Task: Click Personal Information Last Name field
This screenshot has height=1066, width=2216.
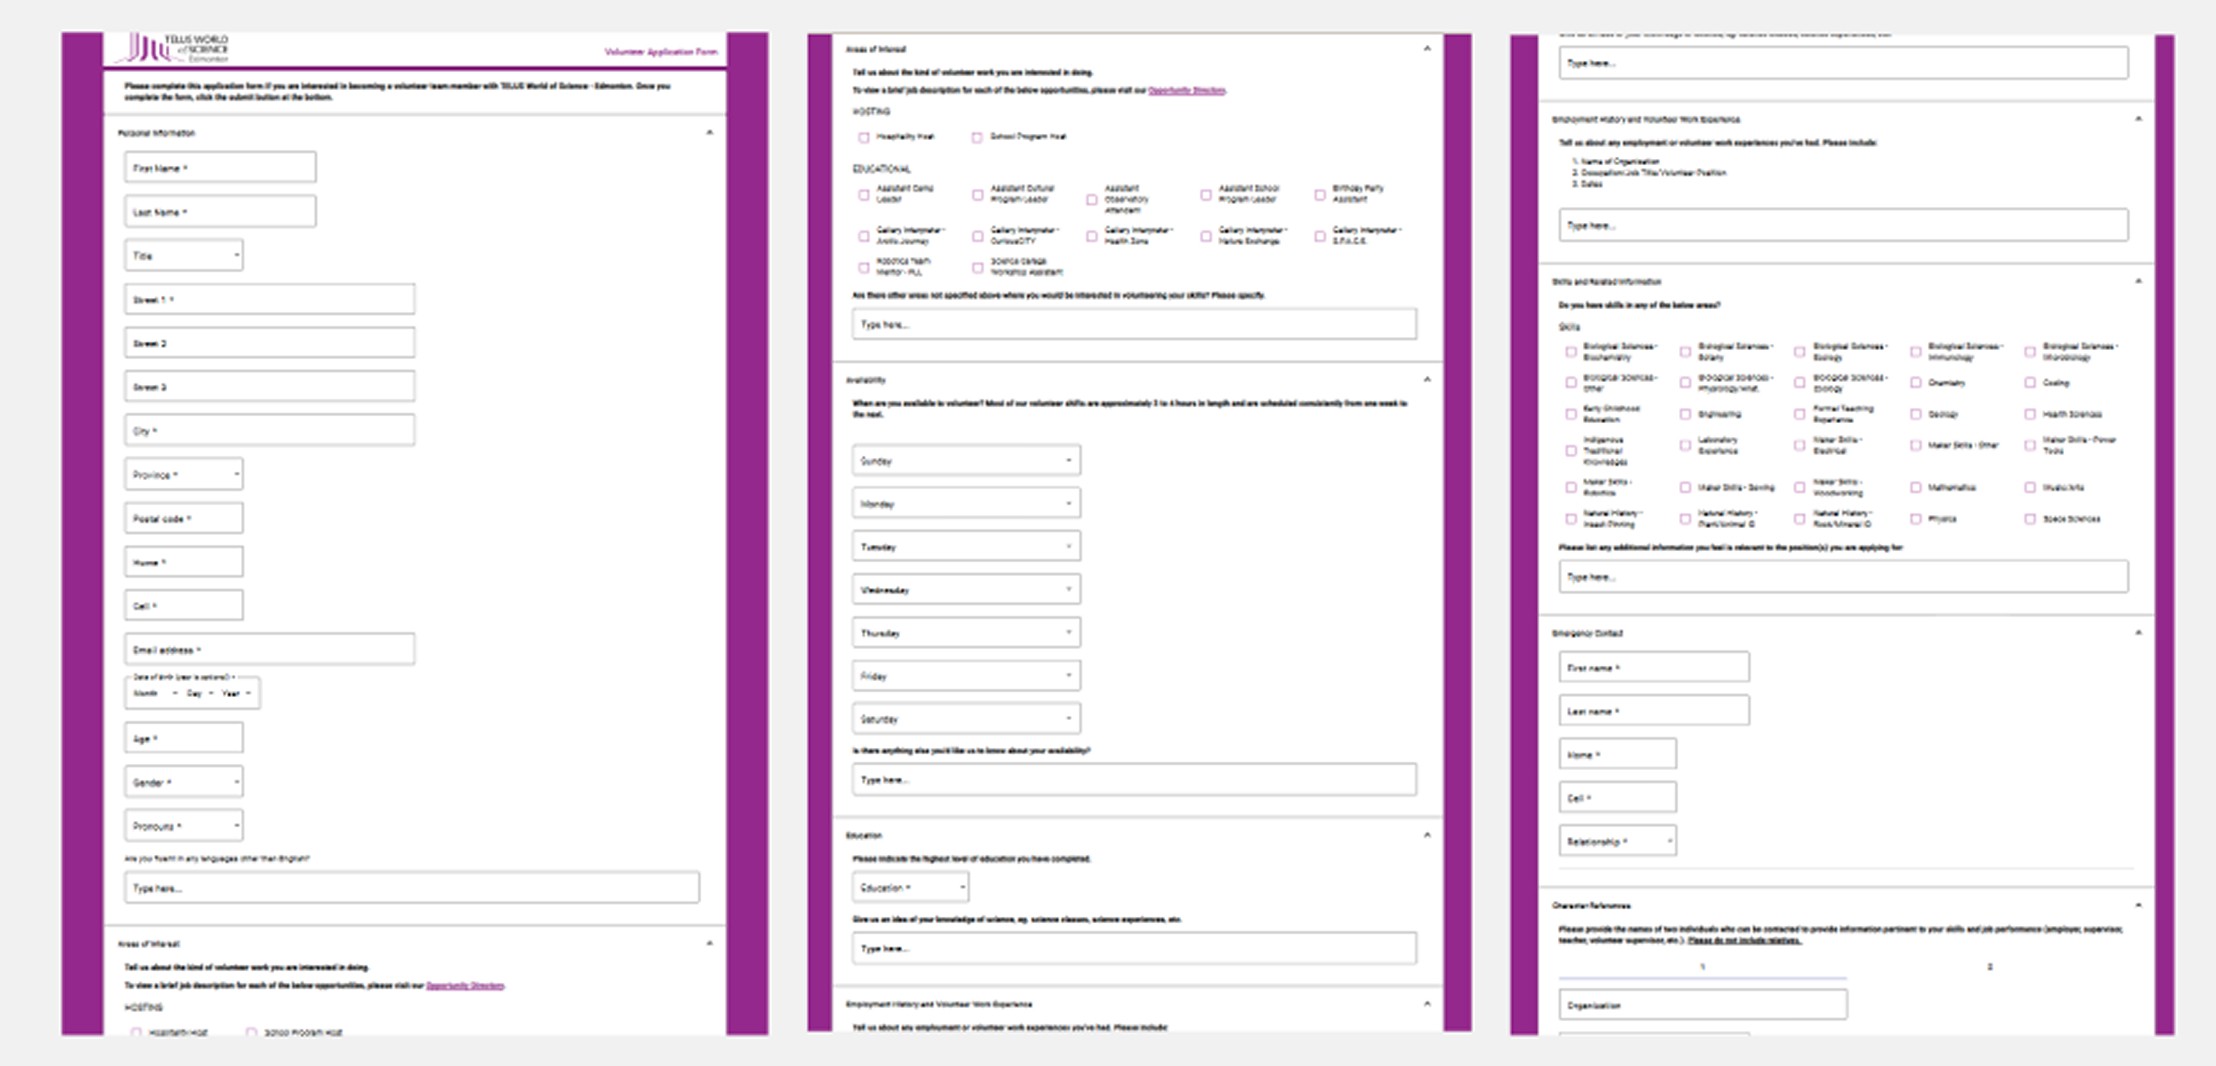Action: point(220,212)
